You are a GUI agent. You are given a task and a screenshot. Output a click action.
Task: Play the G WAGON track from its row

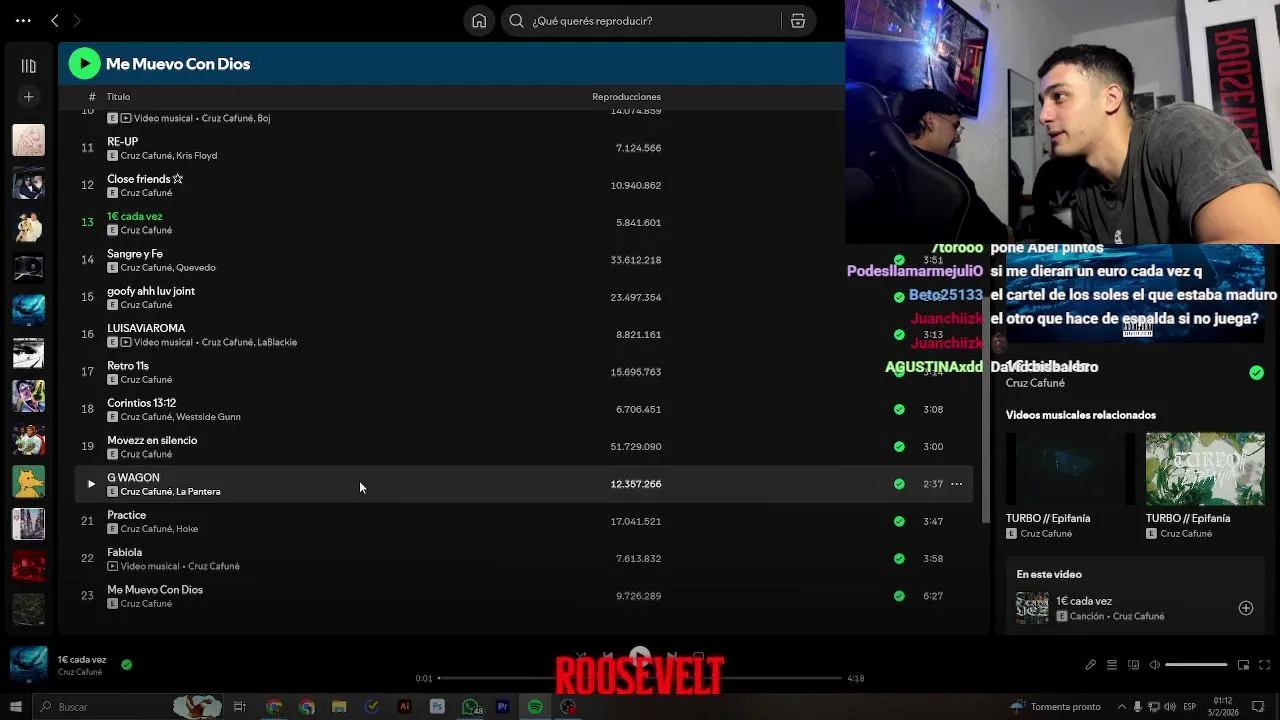91,484
